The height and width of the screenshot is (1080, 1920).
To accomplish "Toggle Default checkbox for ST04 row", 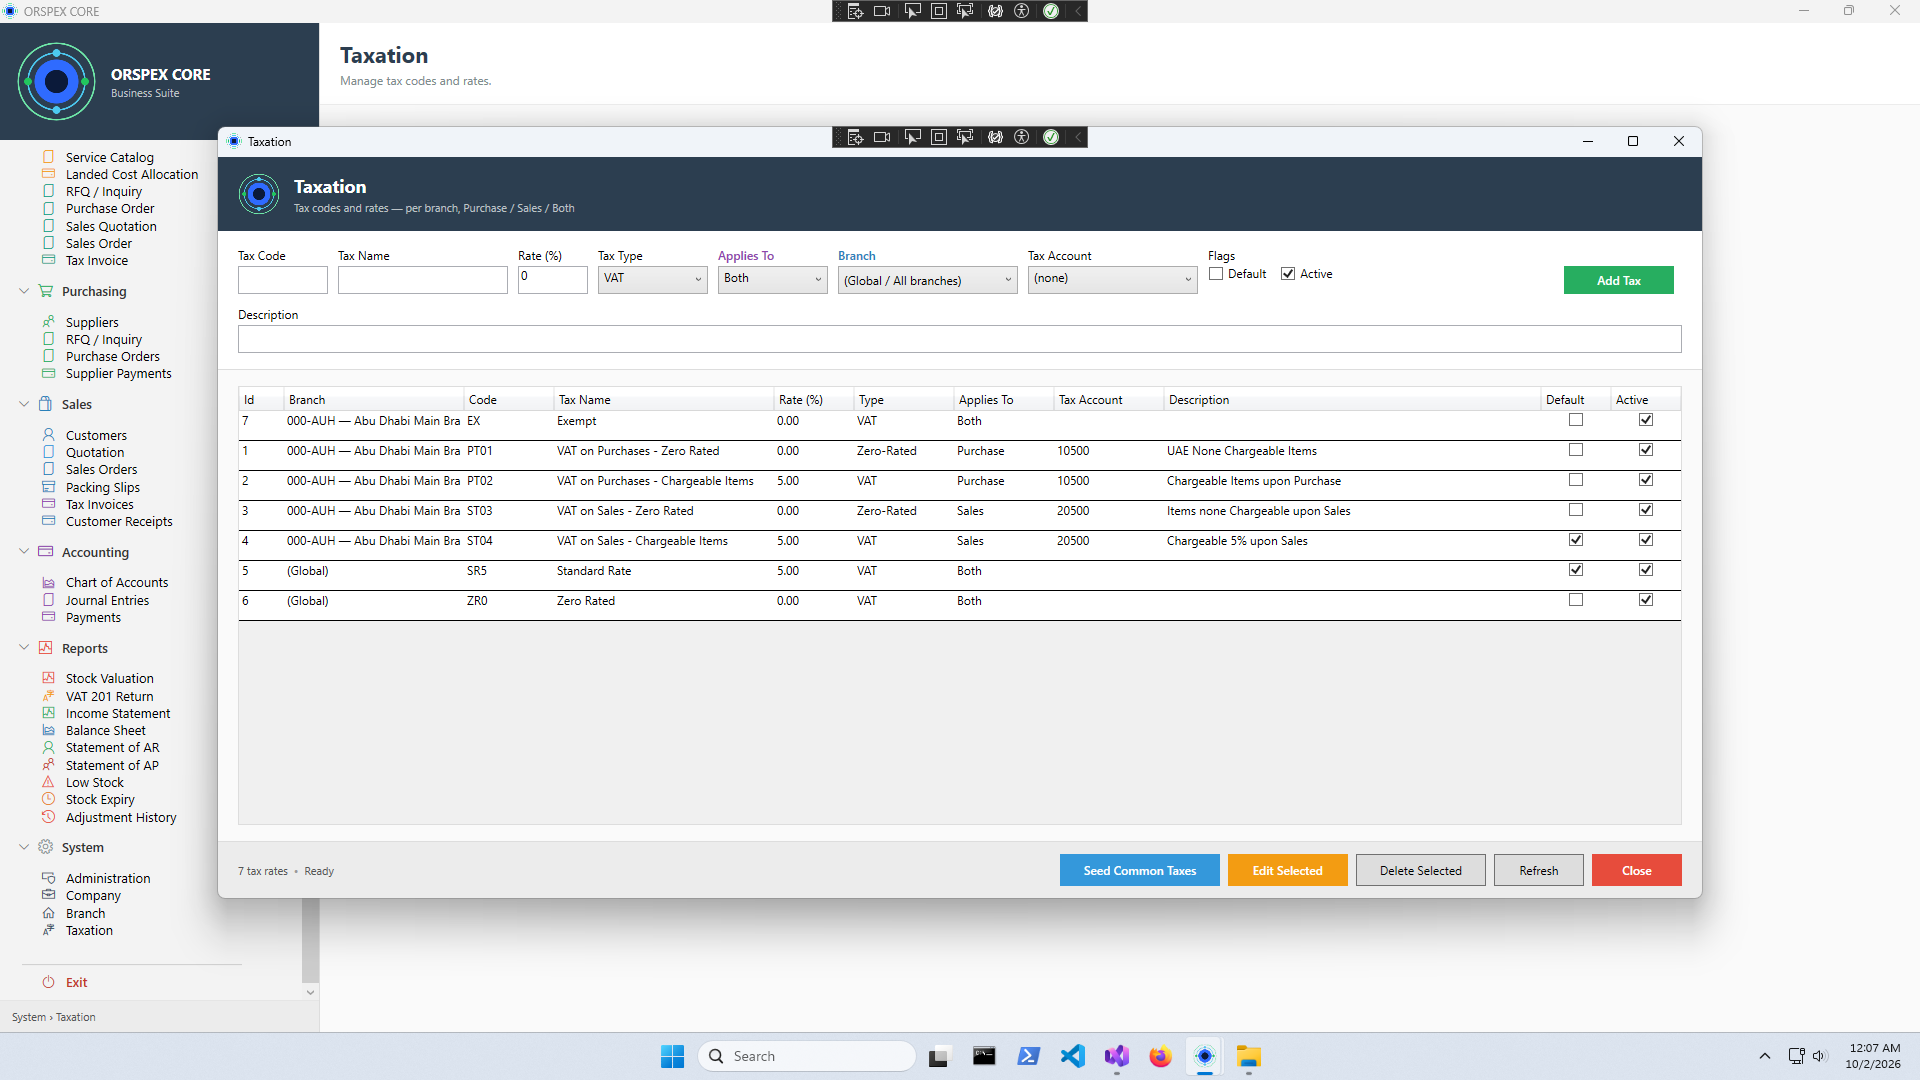I will 1576,540.
